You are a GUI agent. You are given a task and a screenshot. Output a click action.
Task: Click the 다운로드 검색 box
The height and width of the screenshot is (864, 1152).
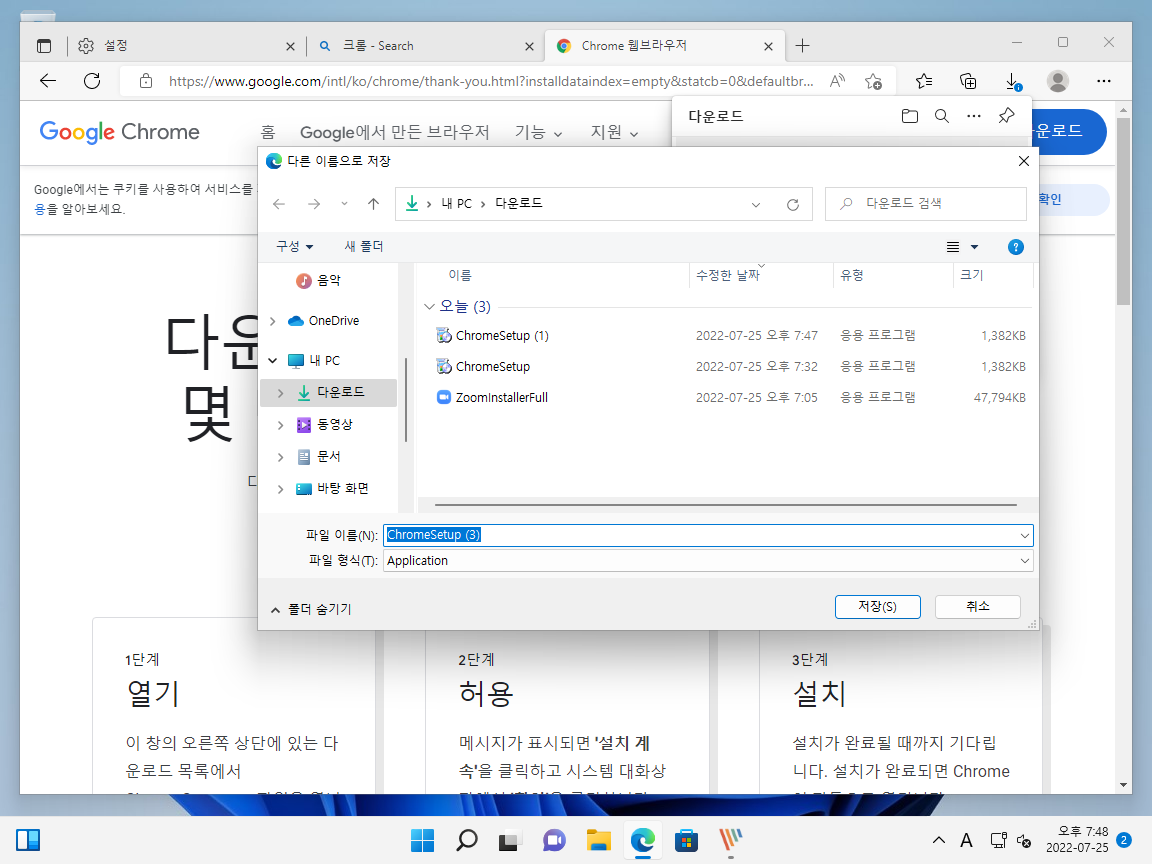click(926, 204)
